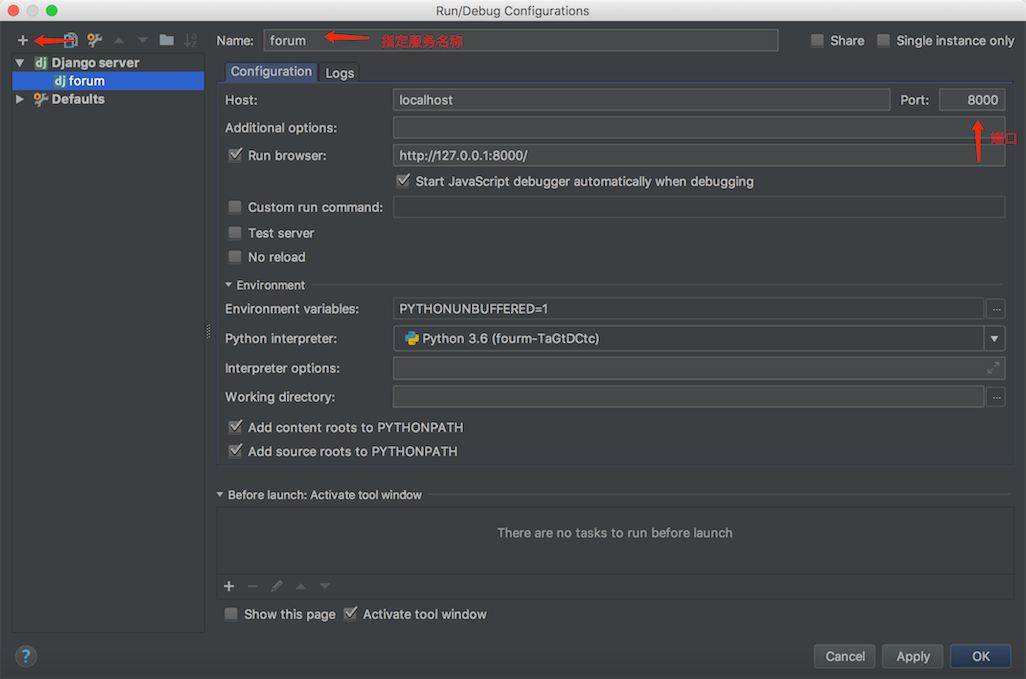The width and height of the screenshot is (1026, 679).
Task: Copy the selected configuration
Action: (x=71, y=41)
